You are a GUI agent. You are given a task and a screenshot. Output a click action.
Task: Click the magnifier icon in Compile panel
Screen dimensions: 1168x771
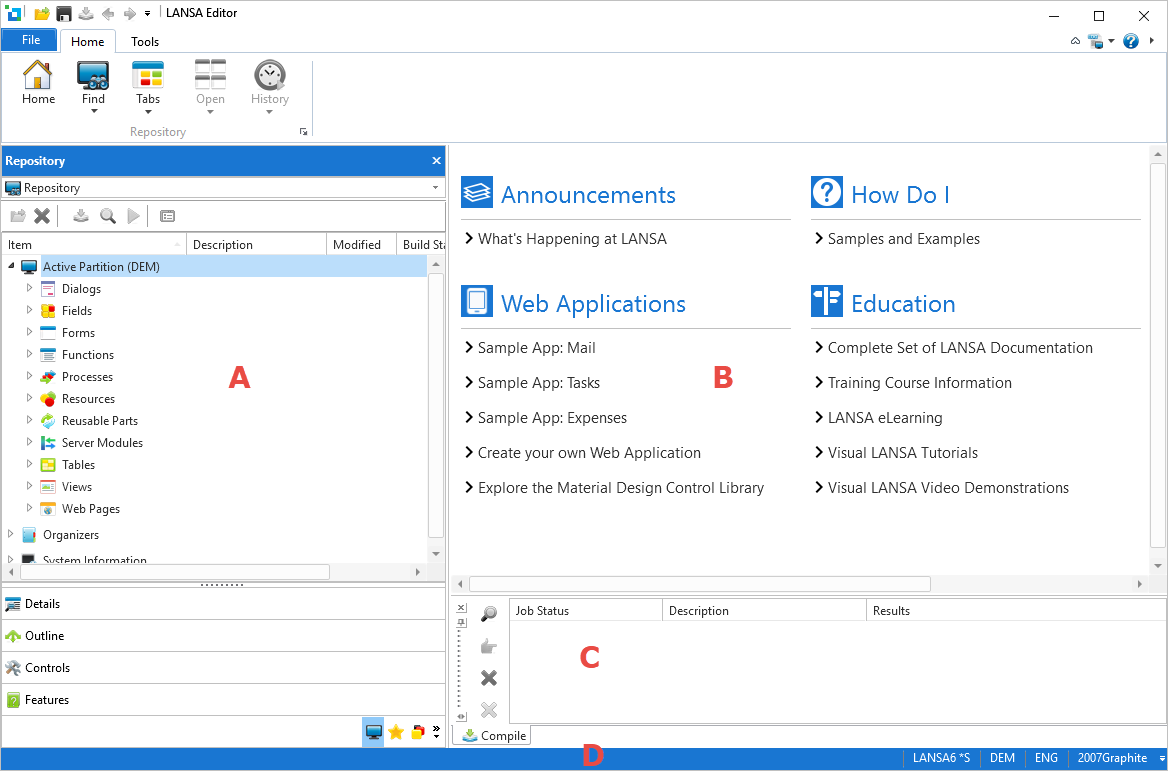489,614
